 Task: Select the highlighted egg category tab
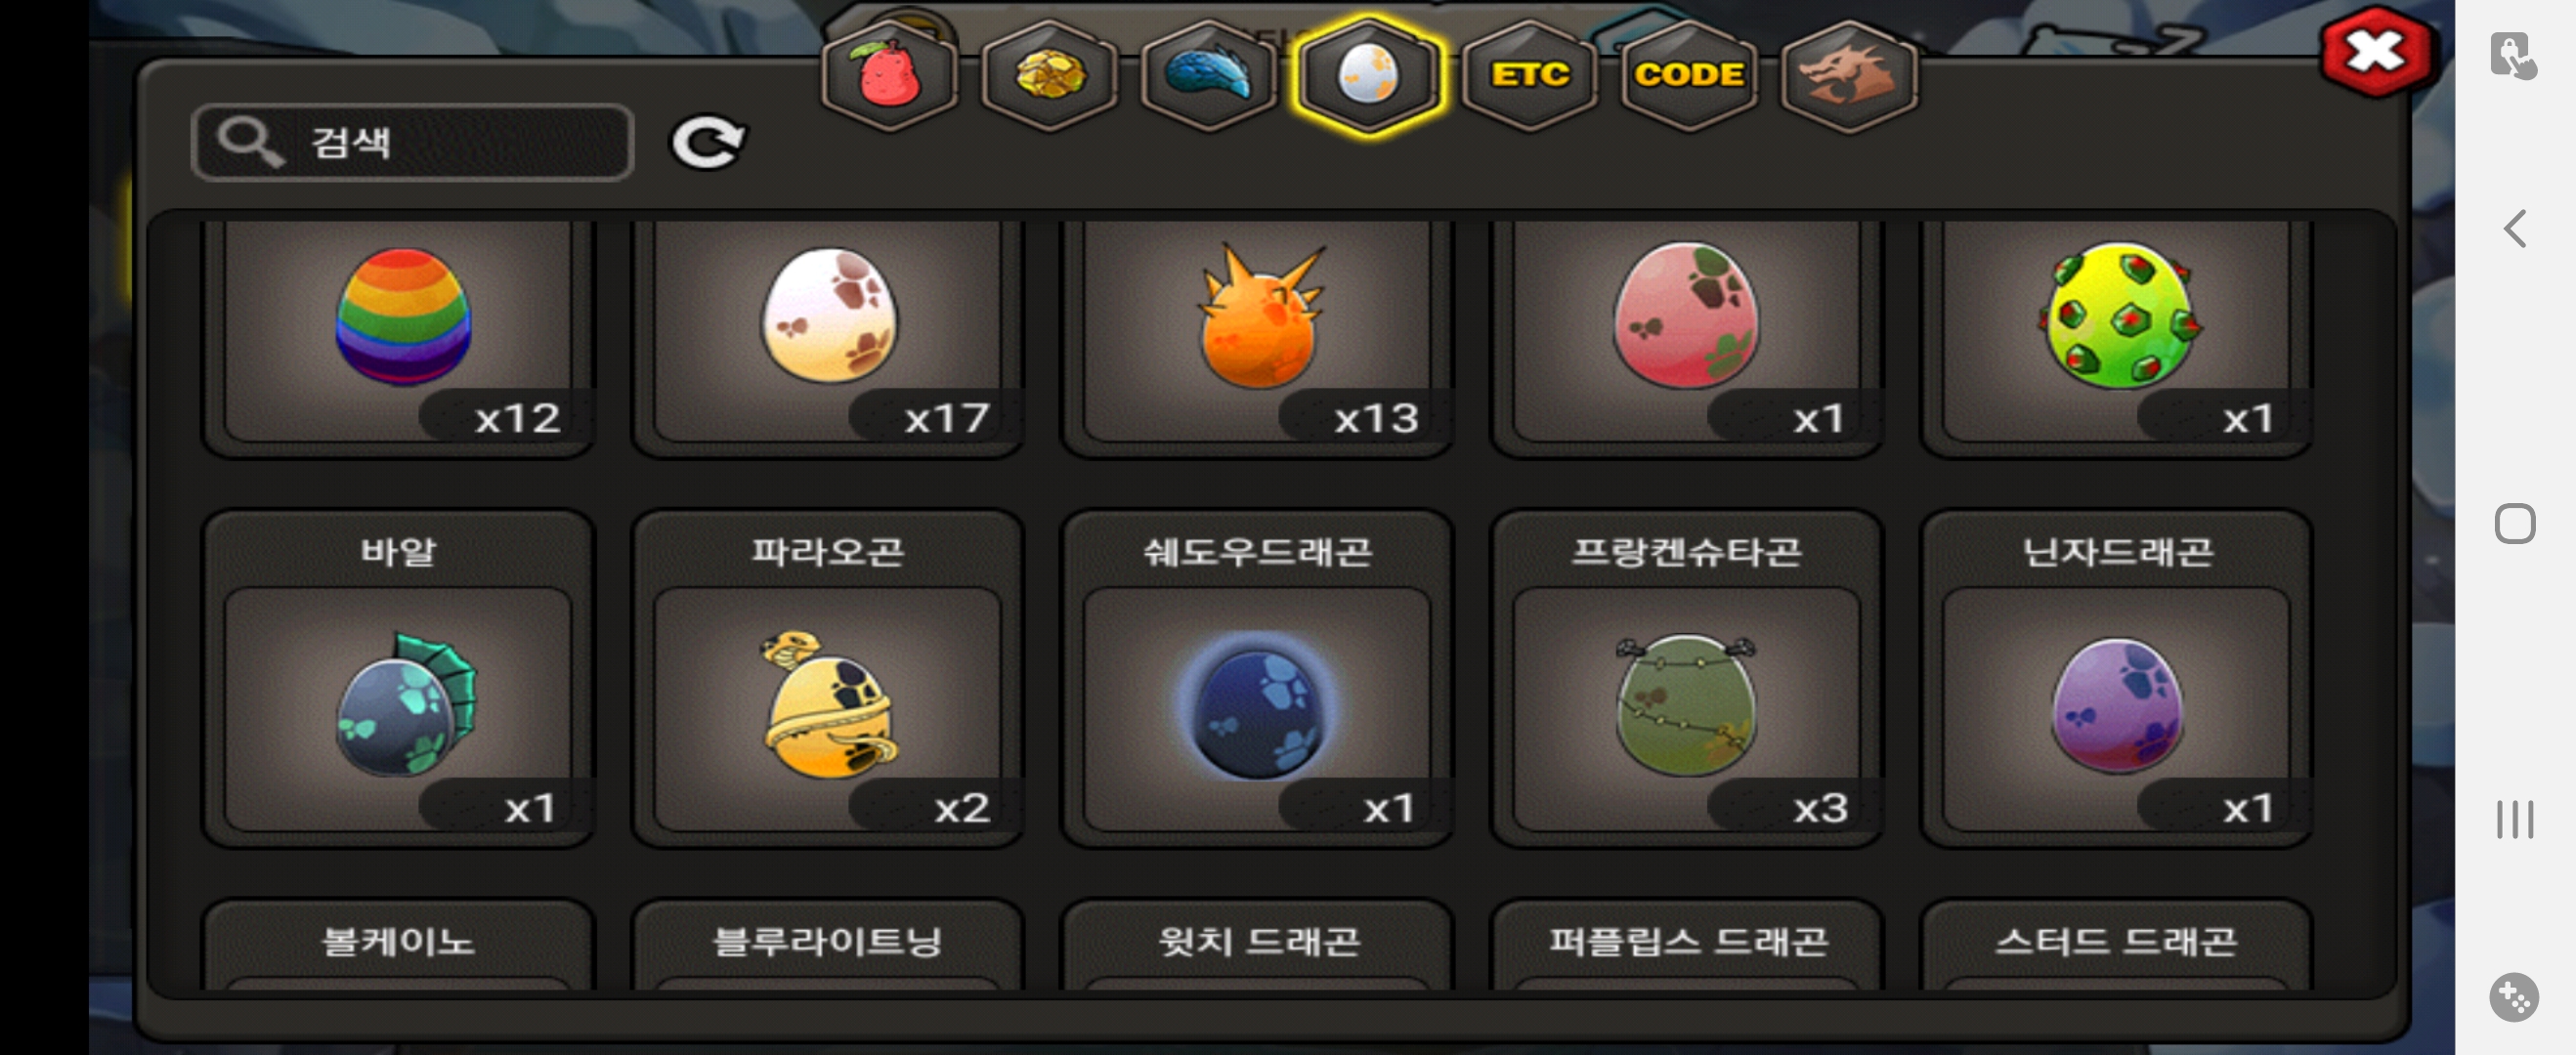[x=1368, y=76]
